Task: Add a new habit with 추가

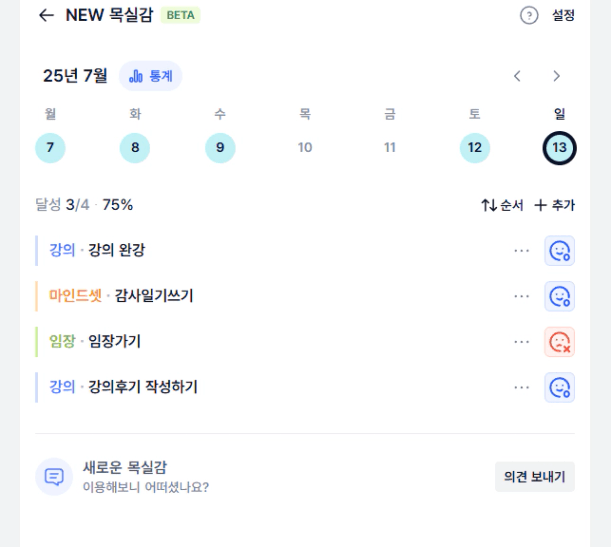Action: (x=554, y=205)
